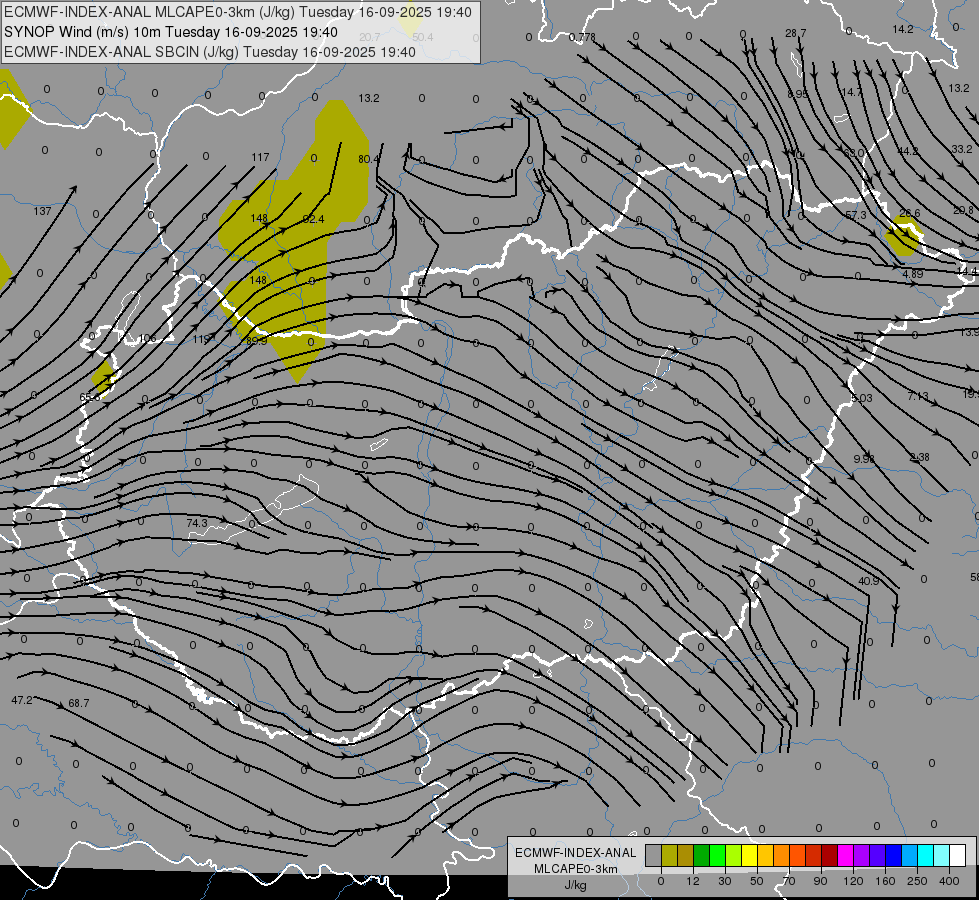Click the map value 5.03
This screenshot has width=979, height=900.
(x=862, y=398)
